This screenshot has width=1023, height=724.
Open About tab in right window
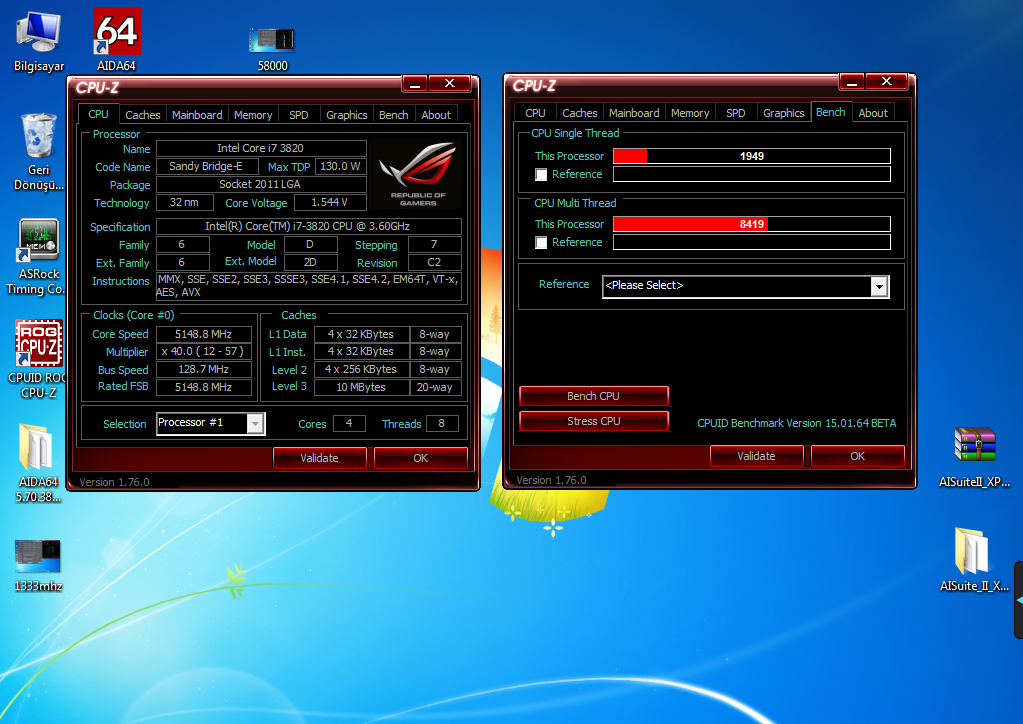[x=873, y=113]
